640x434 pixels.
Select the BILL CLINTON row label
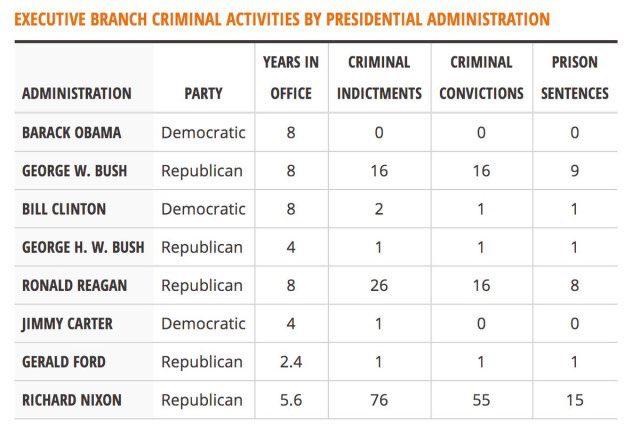[64, 209]
